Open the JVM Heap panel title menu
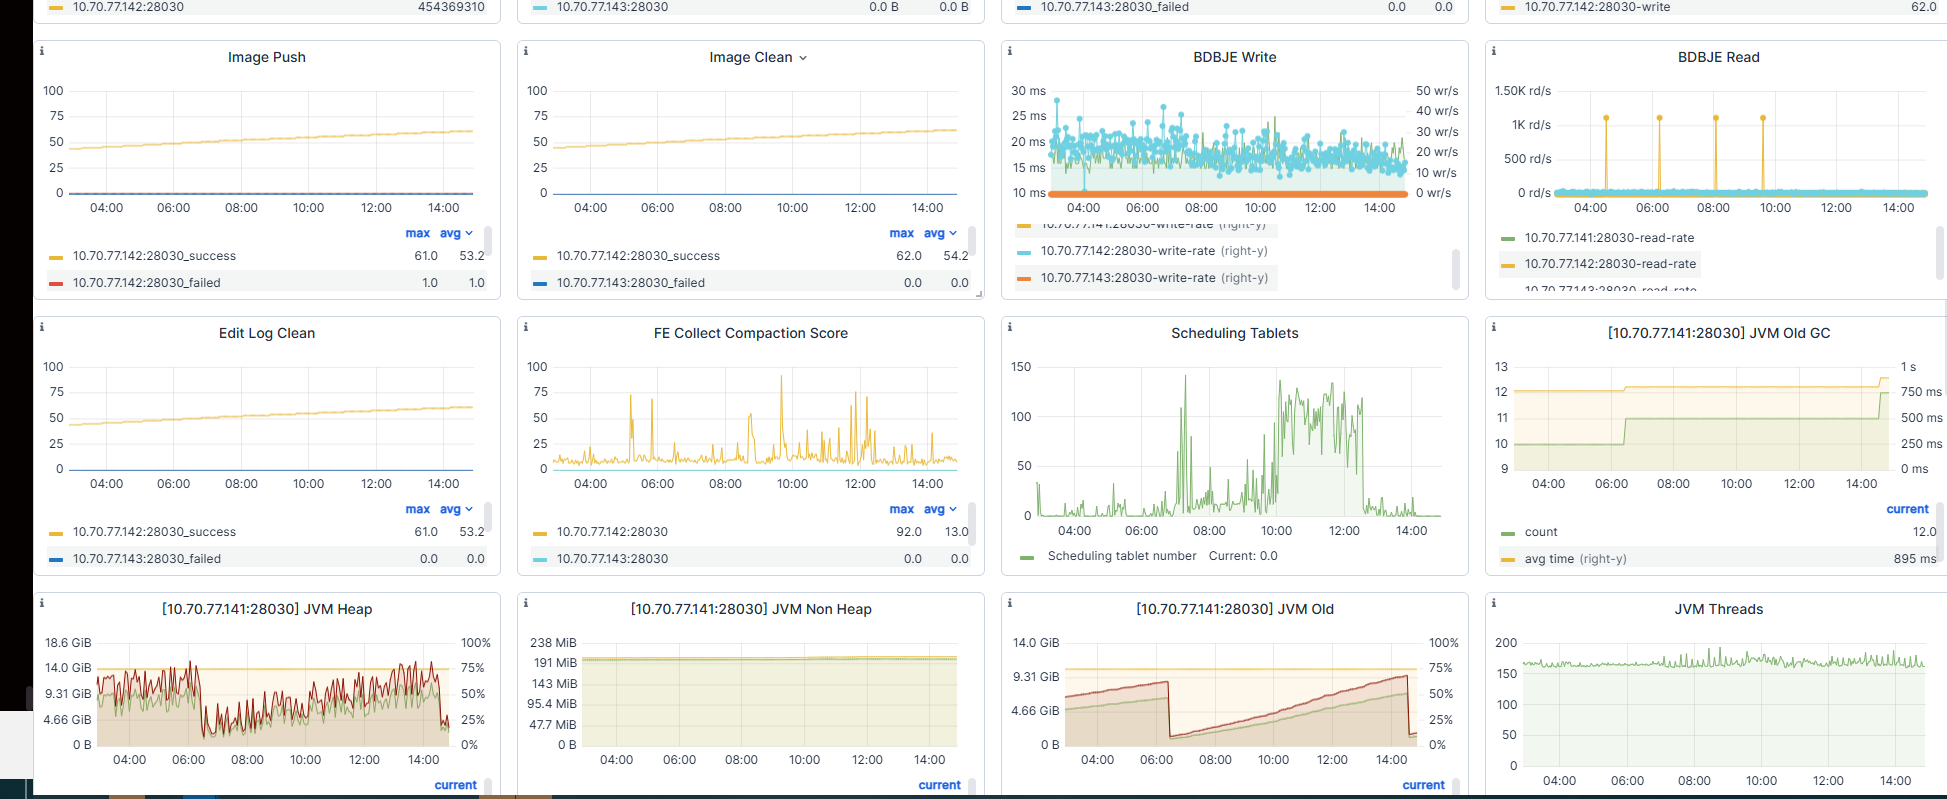 267,609
